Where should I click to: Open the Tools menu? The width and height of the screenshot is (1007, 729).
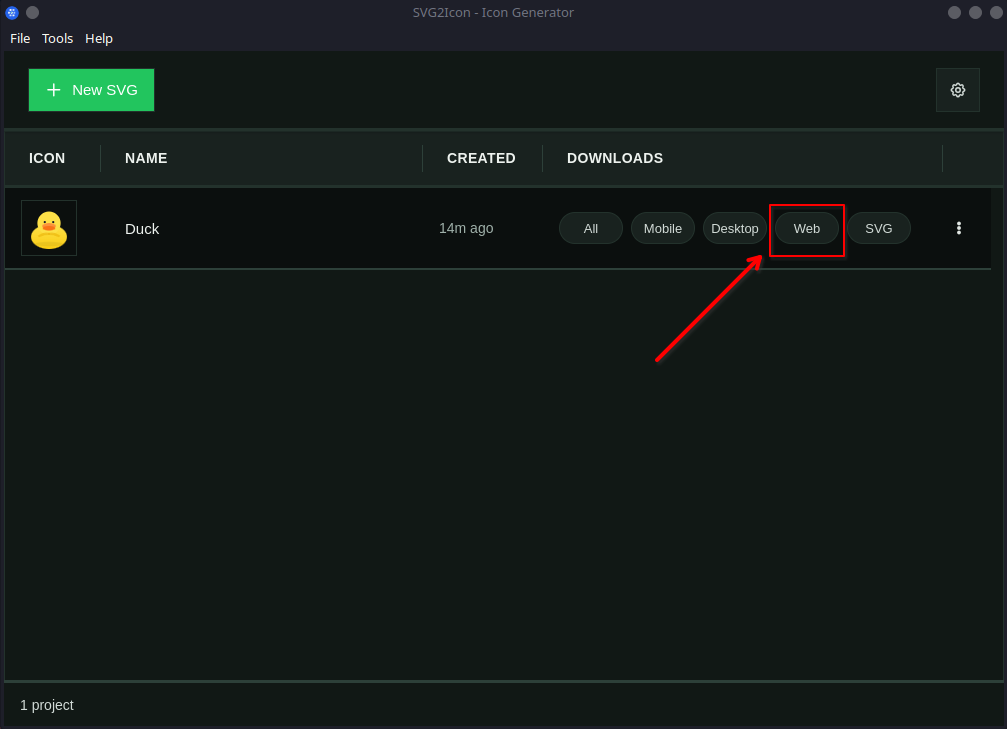[57, 38]
